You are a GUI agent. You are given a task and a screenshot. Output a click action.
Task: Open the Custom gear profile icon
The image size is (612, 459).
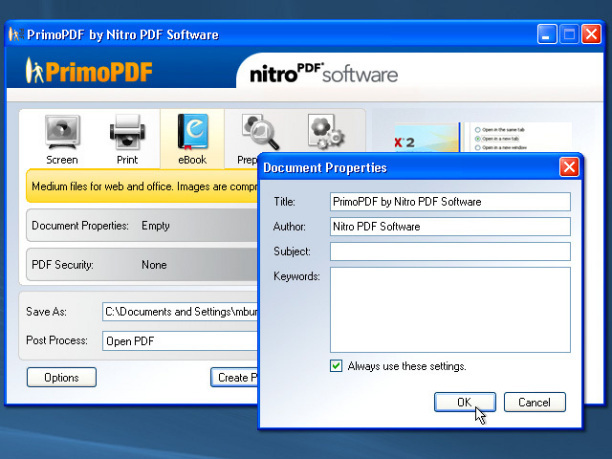click(x=326, y=132)
